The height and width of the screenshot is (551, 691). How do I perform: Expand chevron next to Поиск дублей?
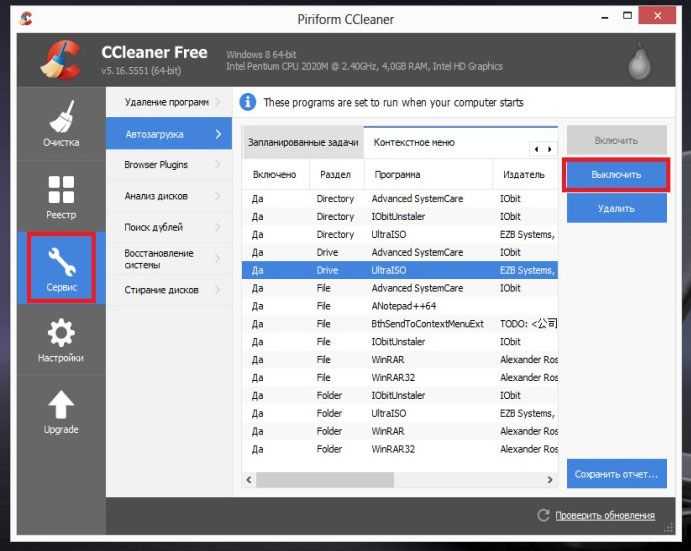218,227
